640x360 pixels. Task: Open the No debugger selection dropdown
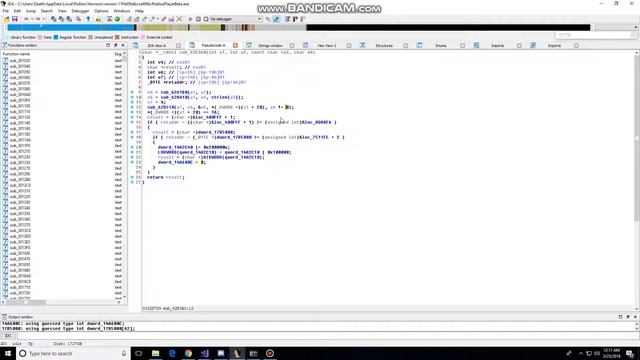coord(236,19)
